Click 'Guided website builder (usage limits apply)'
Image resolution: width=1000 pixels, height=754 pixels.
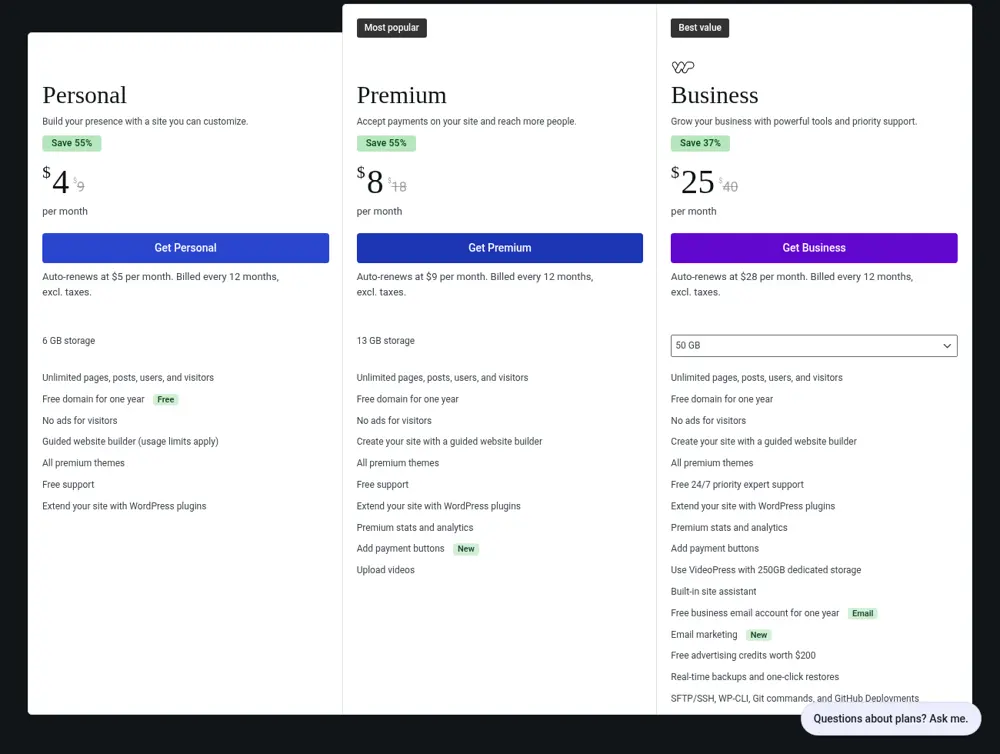pyautogui.click(x=130, y=441)
